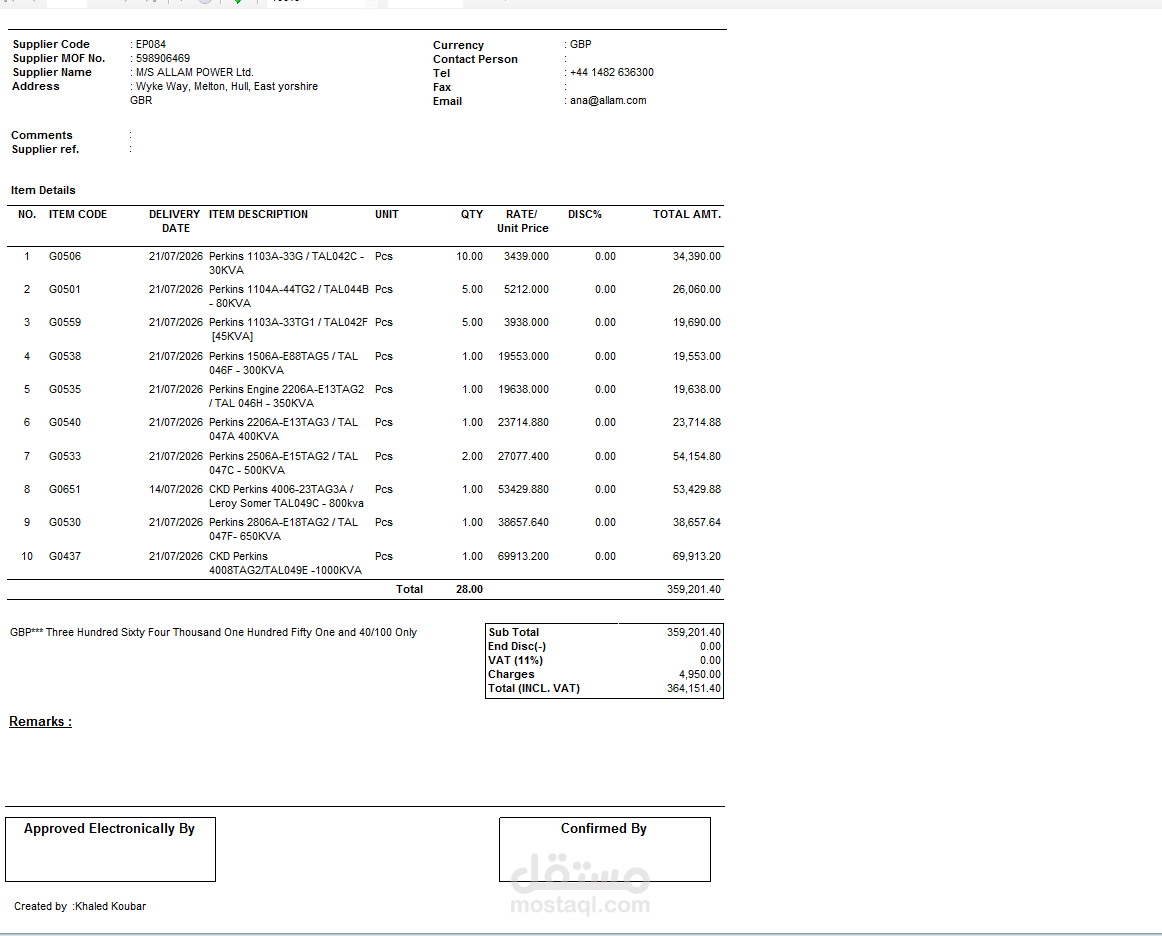The height and width of the screenshot is (936, 1162).
Task: Click the Charges amount 4,950.00
Action: [700, 675]
